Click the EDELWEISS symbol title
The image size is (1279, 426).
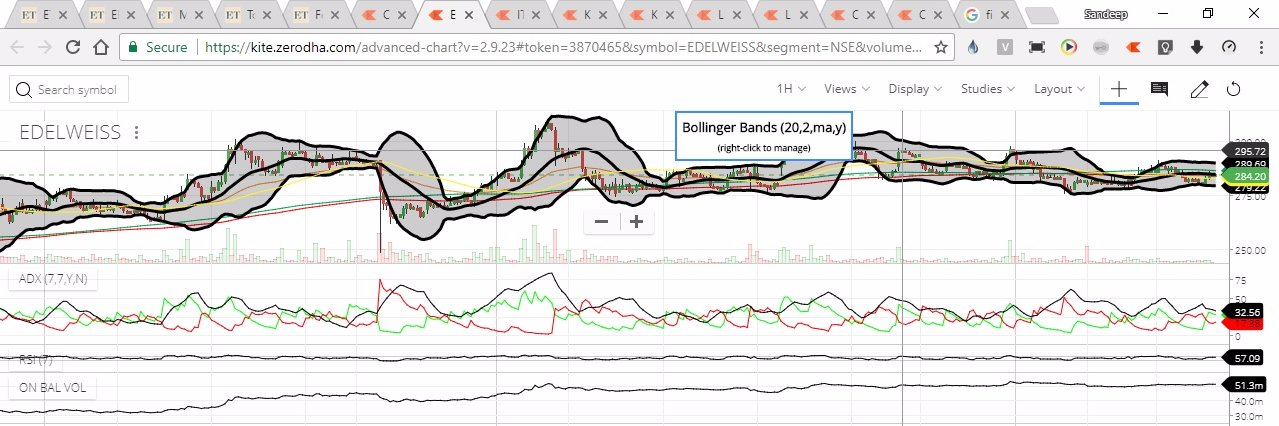(x=70, y=132)
